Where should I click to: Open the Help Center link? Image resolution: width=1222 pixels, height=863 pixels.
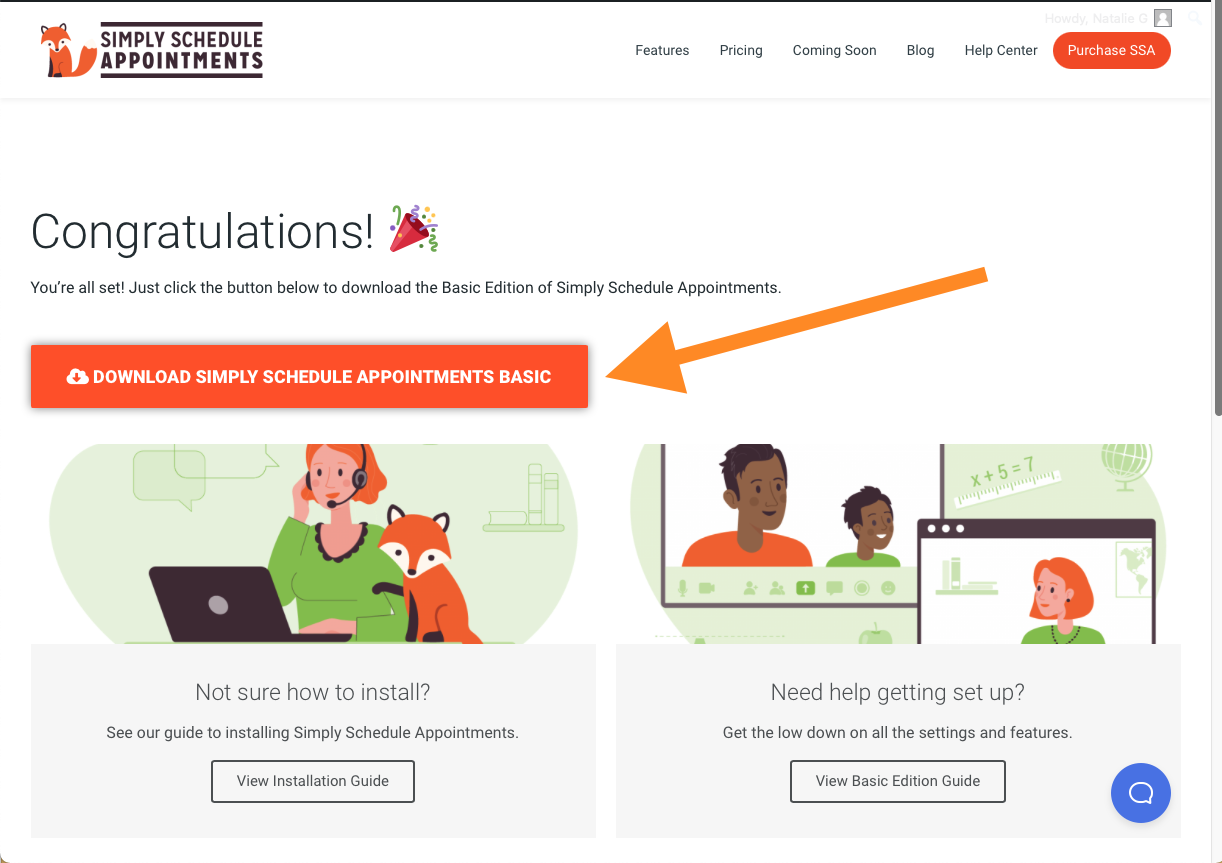[x=1001, y=50]
